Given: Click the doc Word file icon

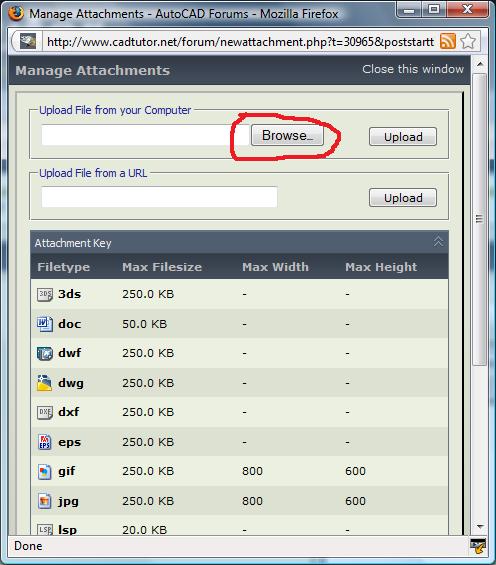Looking at the screenshot, I should click(45, 324).
